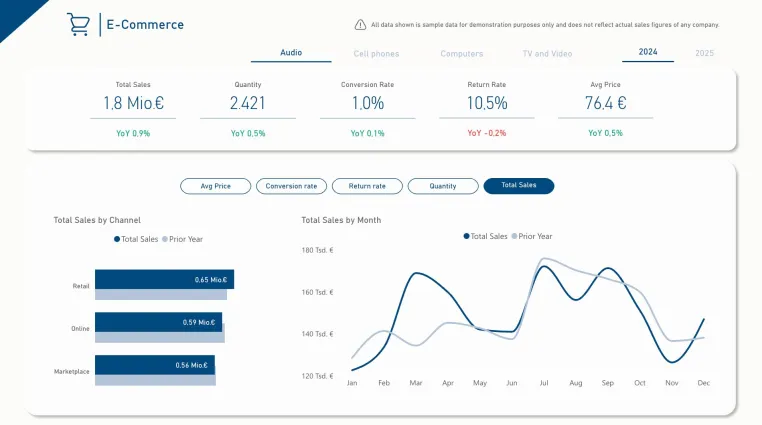Open the Cell phones category tab
This screenshot has width=762, height=425.
[x=376, y=53]
